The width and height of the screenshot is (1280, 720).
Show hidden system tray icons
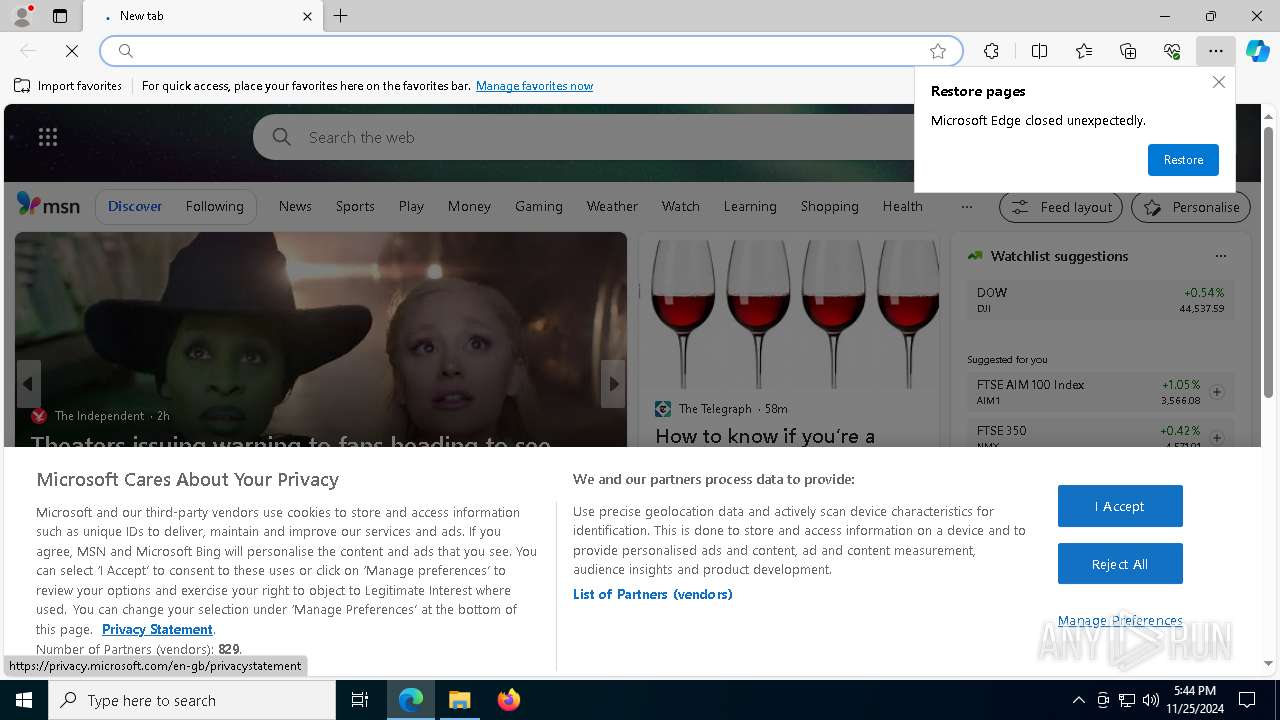click(x=1078, y=700)
